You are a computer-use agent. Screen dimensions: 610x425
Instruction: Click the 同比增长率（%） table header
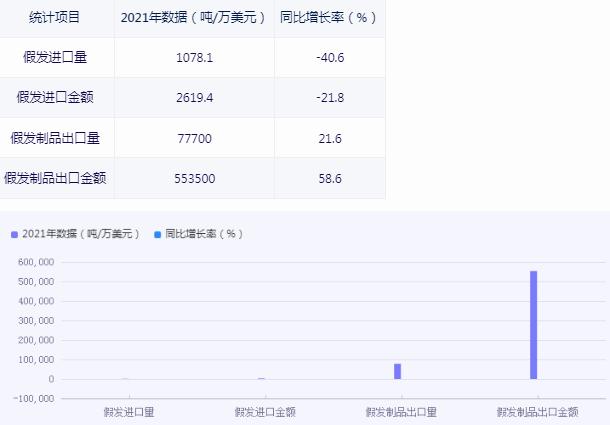pos(329,18)
